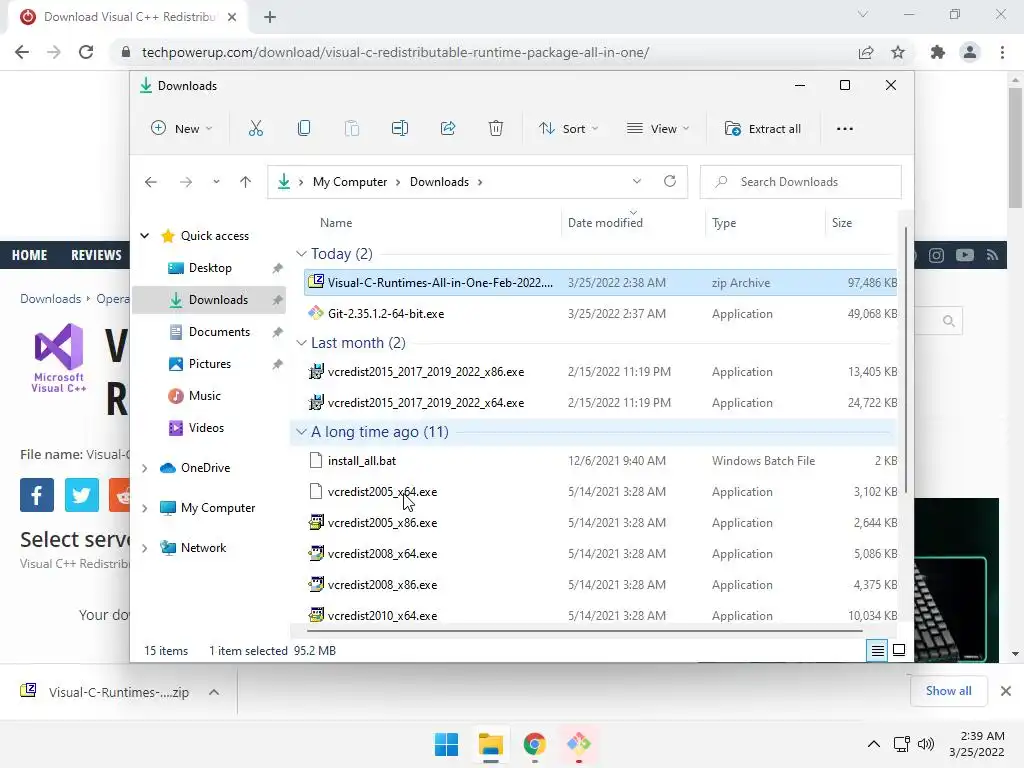The height and width of the screenshot is (768, 1024).
Task: Collapse the Last month (2) group
Action: point(301,343)
